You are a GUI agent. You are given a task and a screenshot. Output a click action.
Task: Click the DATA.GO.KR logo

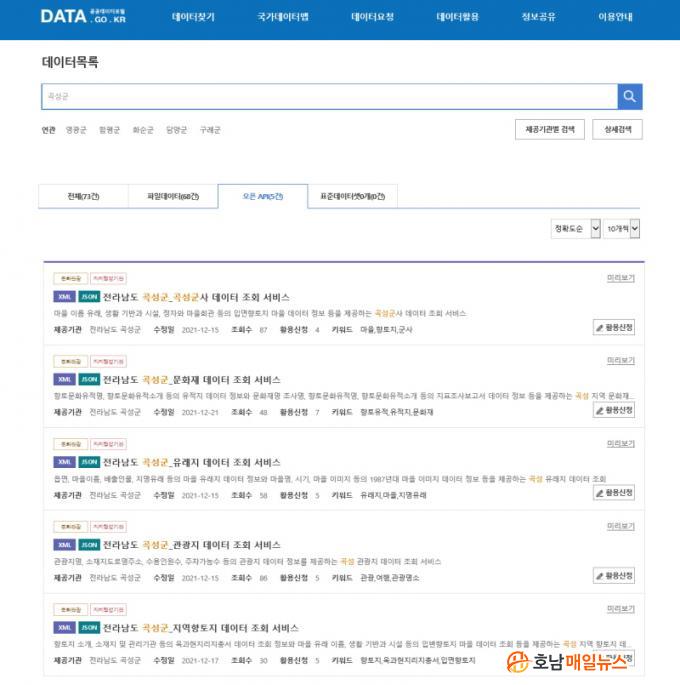[83, 17]
